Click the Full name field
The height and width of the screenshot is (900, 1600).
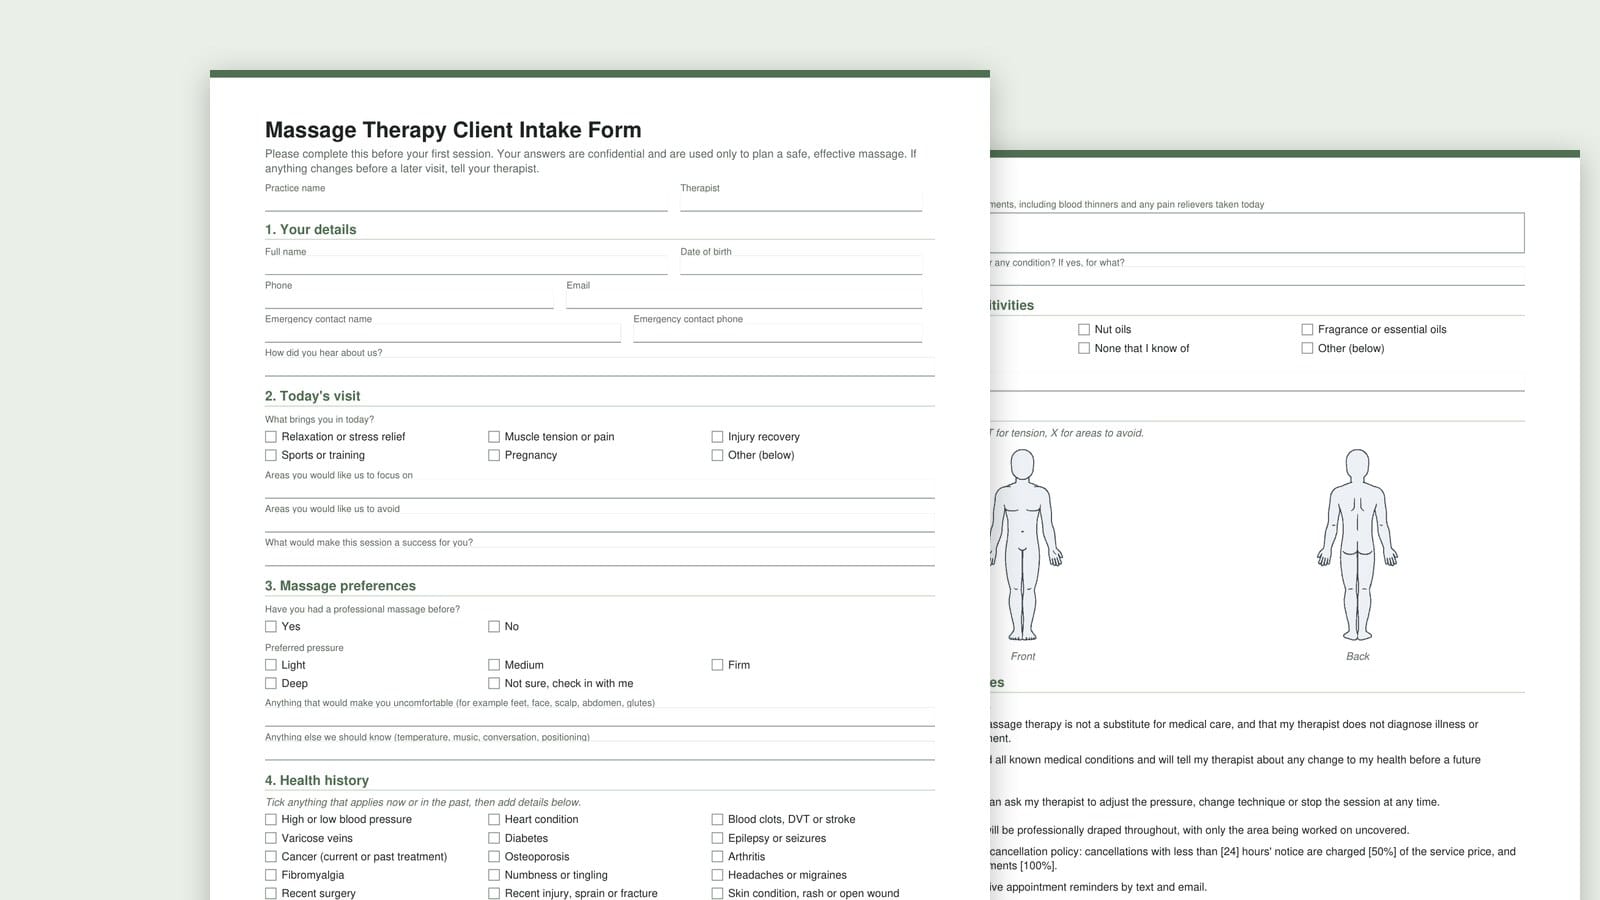pos(466,266)
